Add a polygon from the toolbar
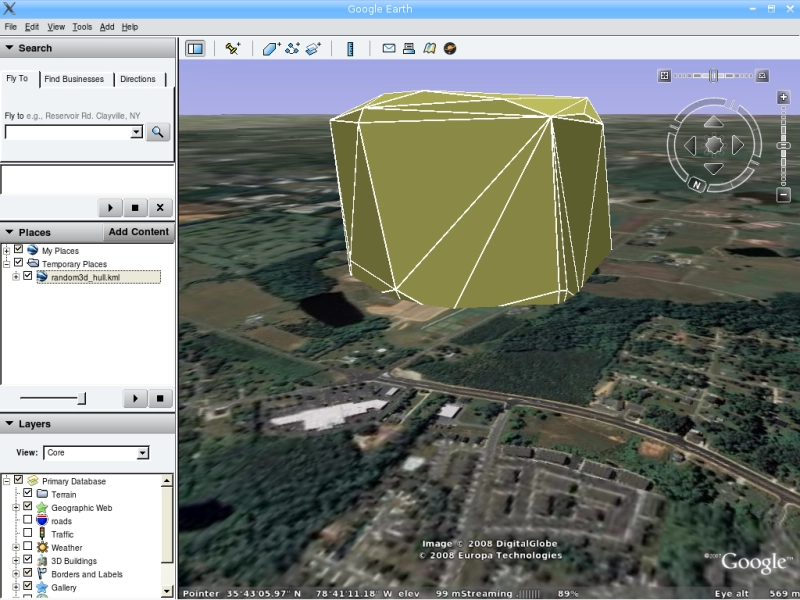 click(x=271, y=48)
